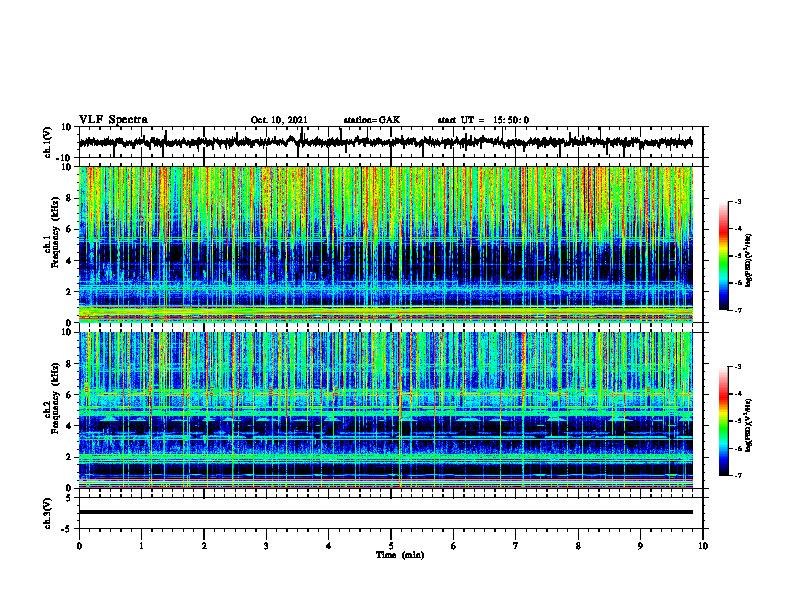
Task: Click the ch.3(V) axis label
Action: click(47, 513)
